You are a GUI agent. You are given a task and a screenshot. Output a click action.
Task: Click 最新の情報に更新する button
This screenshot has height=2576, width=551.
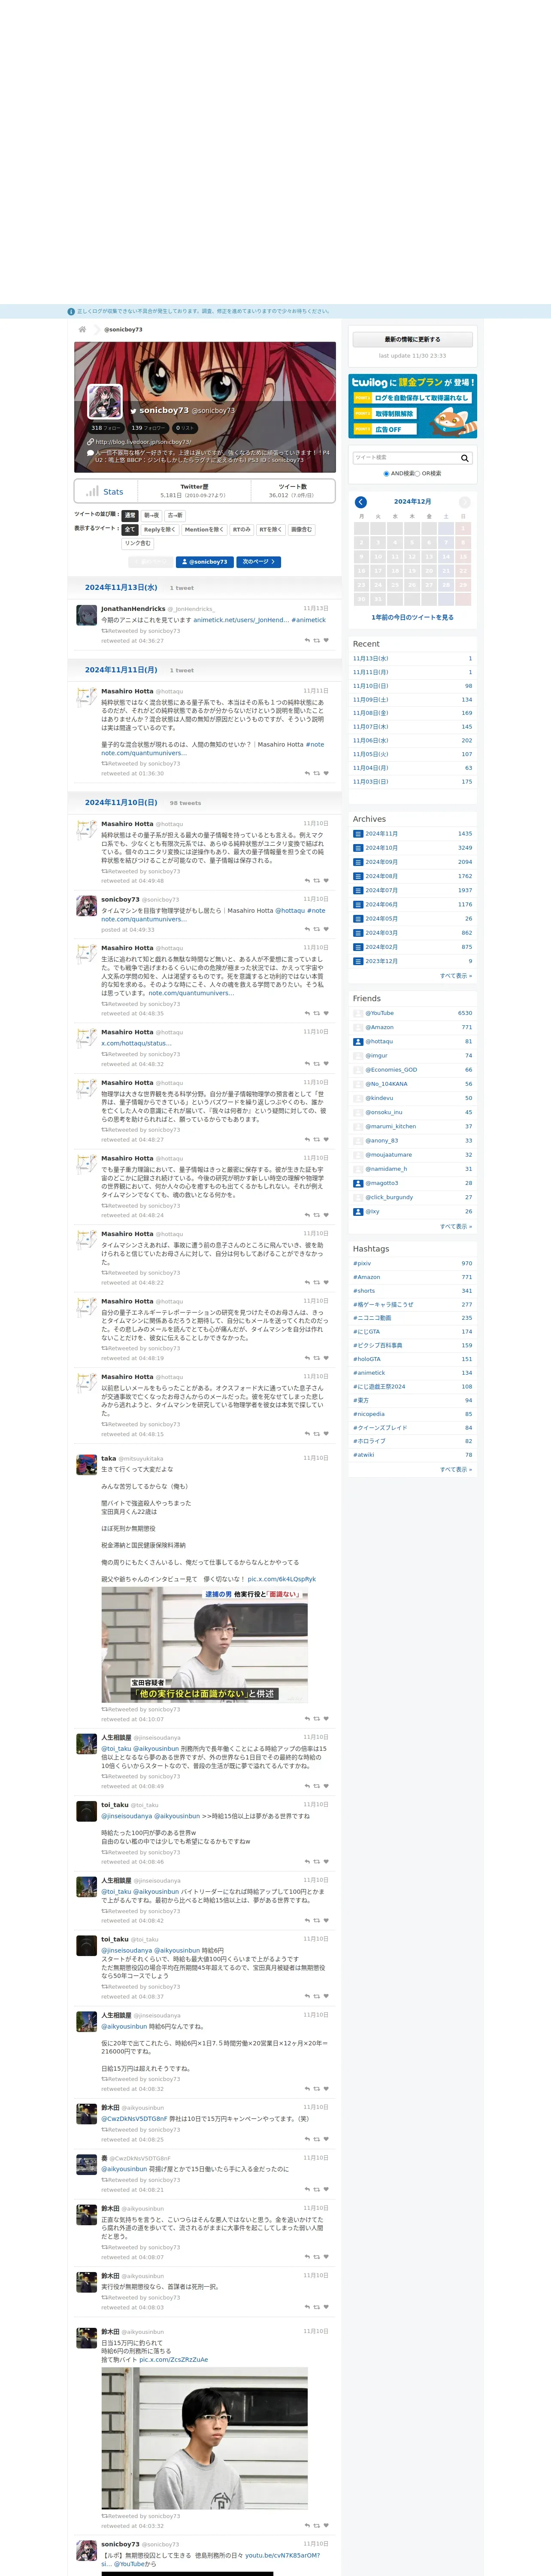click(x=412, y=340)
